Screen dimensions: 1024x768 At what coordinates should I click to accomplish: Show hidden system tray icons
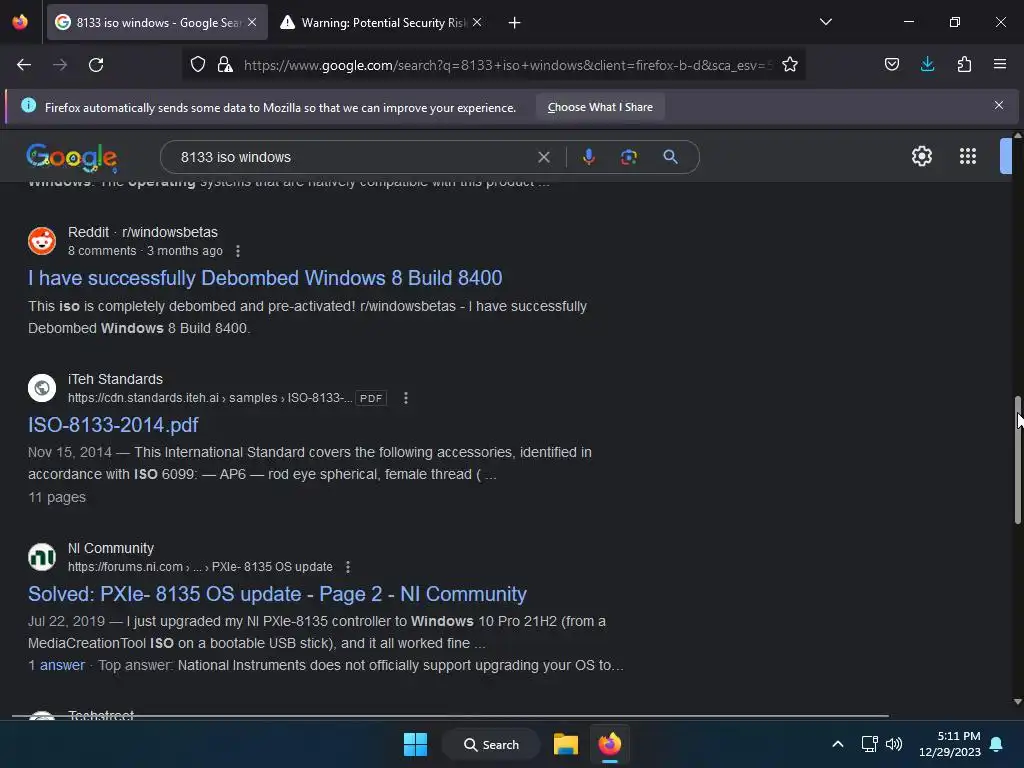(838, 744)
